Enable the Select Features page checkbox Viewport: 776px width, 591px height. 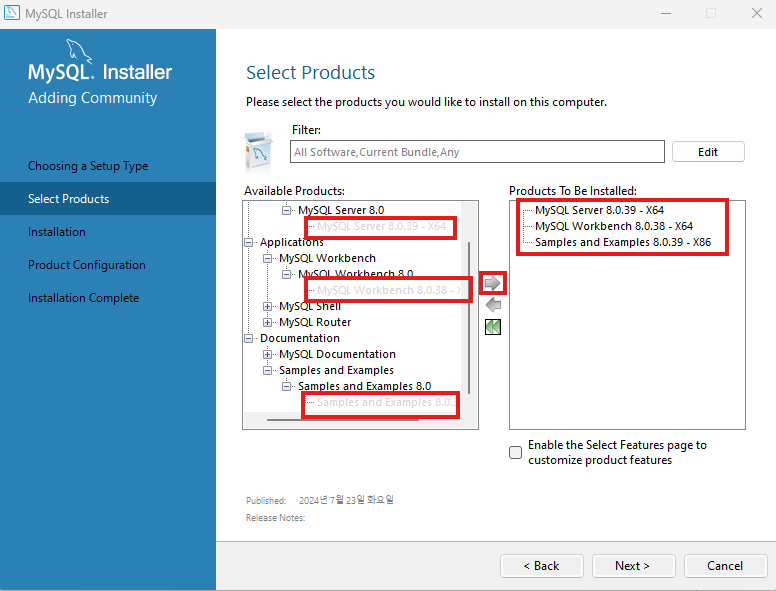click(515, 452)
